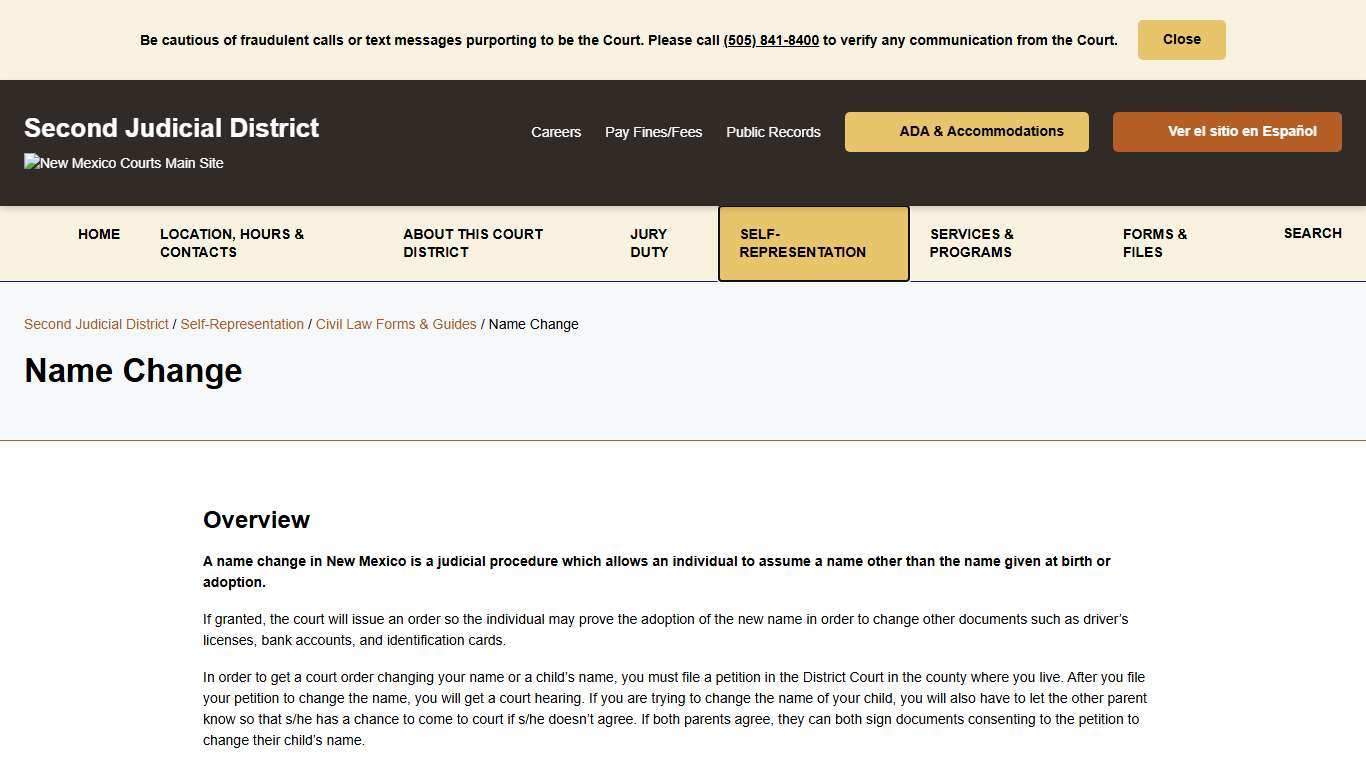Image resolution: width=1366 pixels, height=768 pixels.
Task: Open the Careers page
Action: [556, 132]
